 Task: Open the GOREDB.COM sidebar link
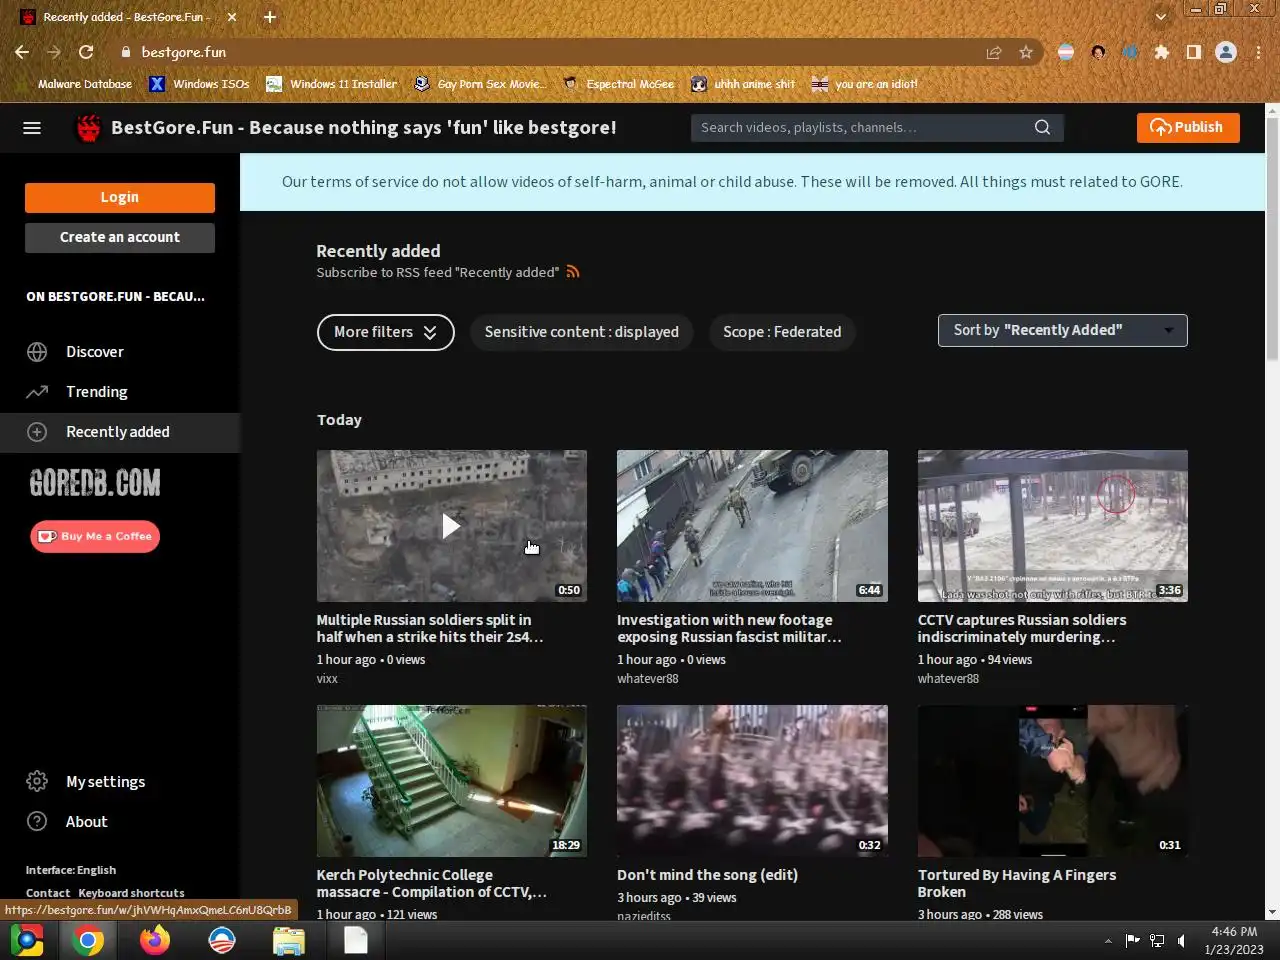pyautogui.click(x=95, y=483)
